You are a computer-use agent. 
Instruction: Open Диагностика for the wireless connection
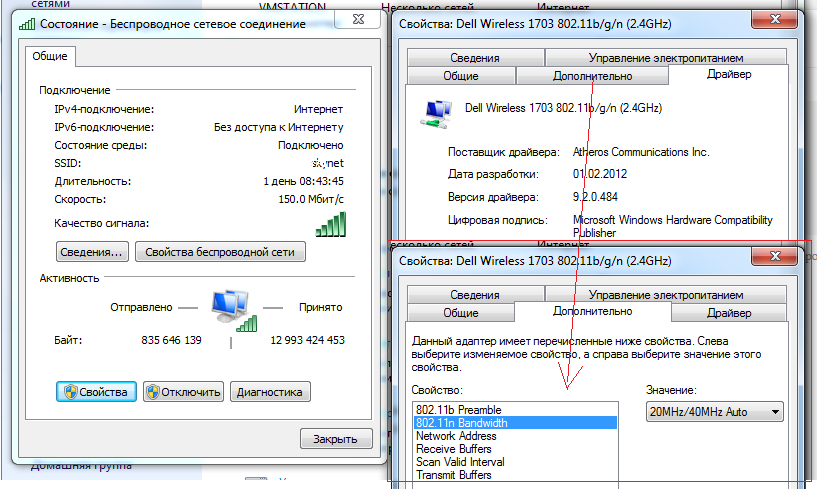(x=270, y=392)
